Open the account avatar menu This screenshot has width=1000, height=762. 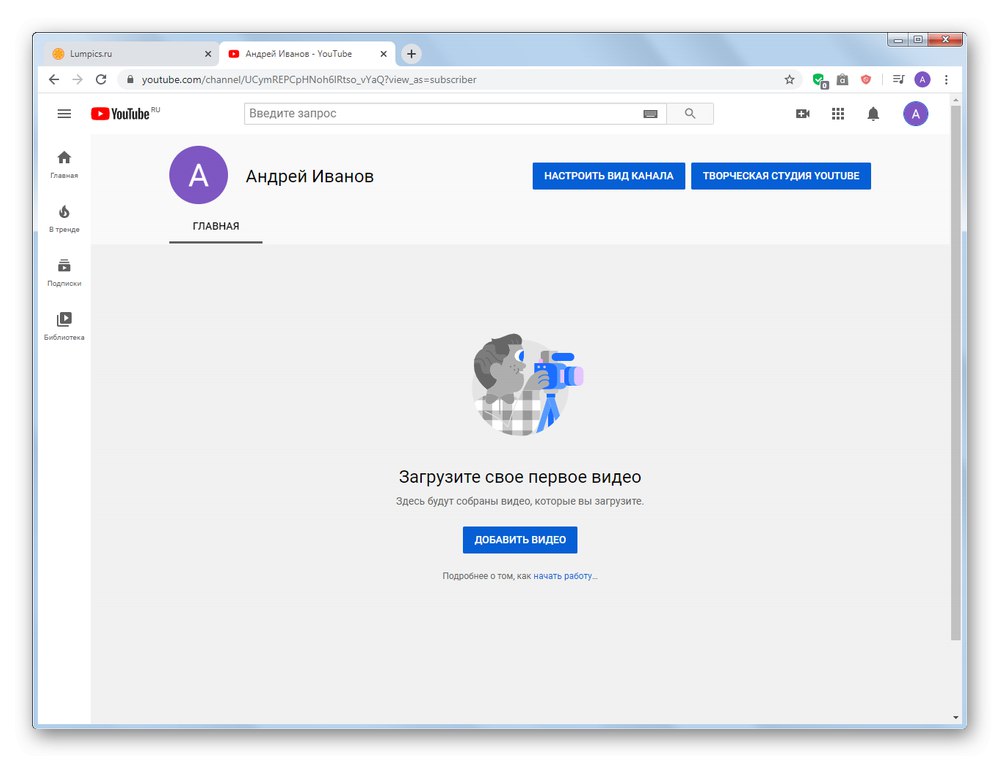point(916,113)
